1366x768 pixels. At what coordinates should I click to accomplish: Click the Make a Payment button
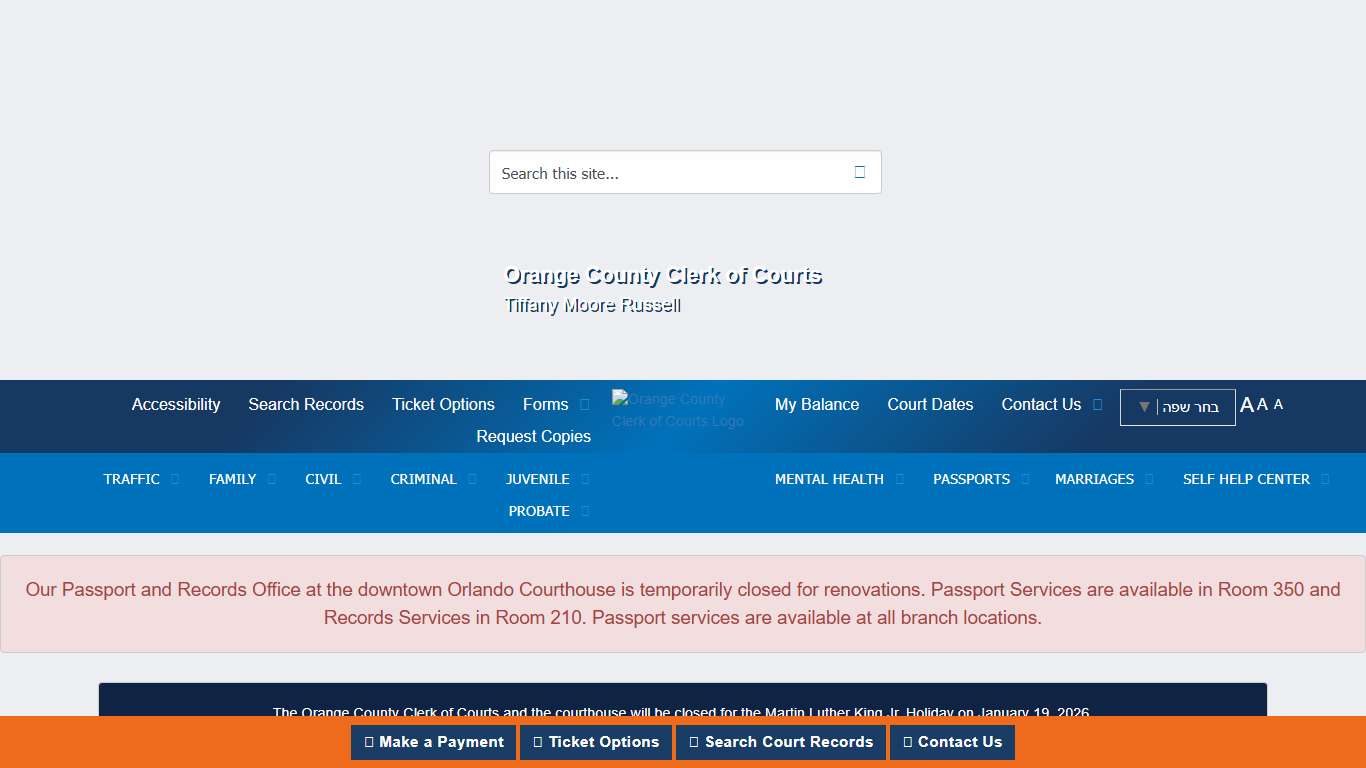pyautogui.click(x=433, y=742)
